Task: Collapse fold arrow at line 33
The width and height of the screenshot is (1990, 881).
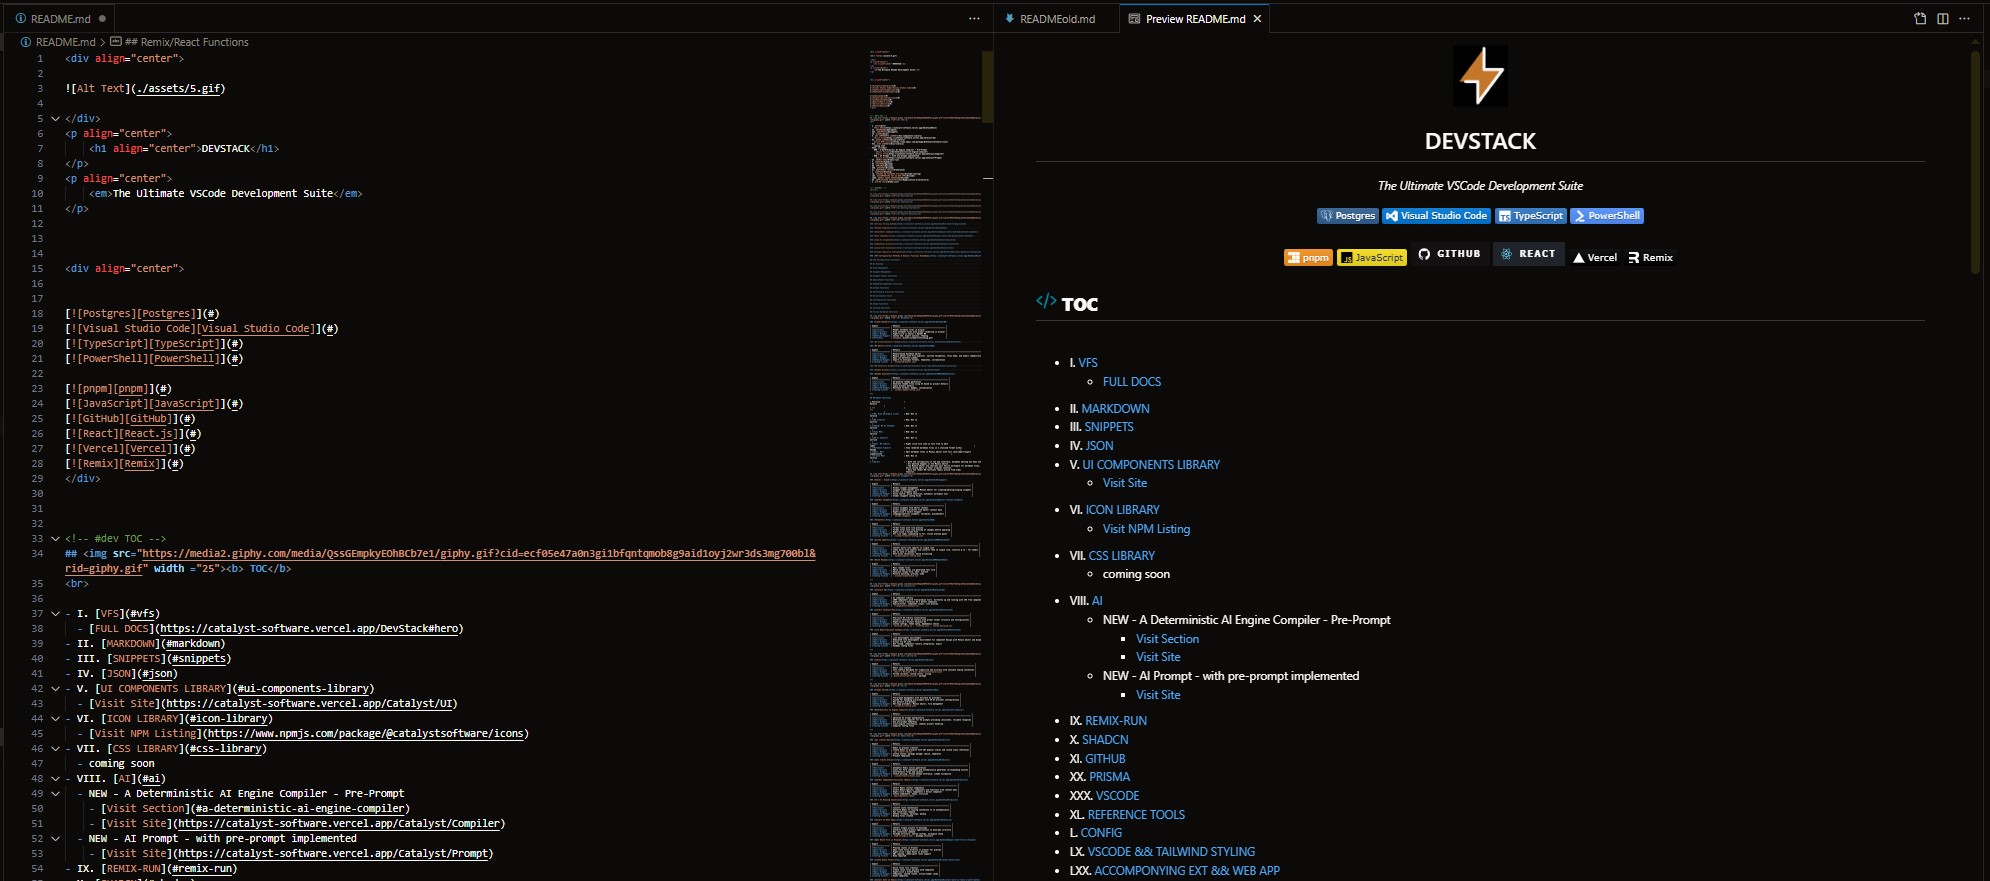Action: pos(55,538)
